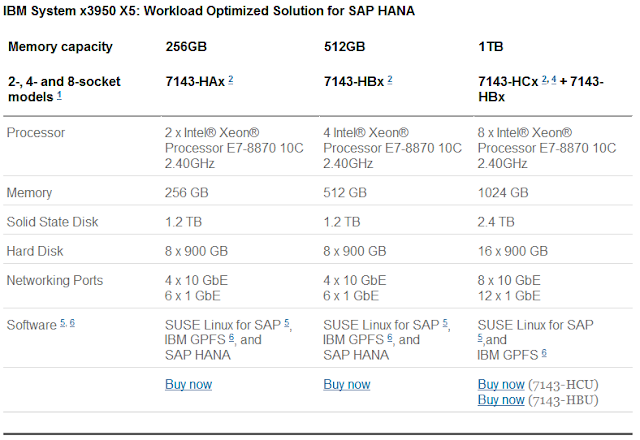Viewport: 640px width, 440px height.
Task: Click the 7143-HBx model name in 512GB column
Action: (354, 82)
